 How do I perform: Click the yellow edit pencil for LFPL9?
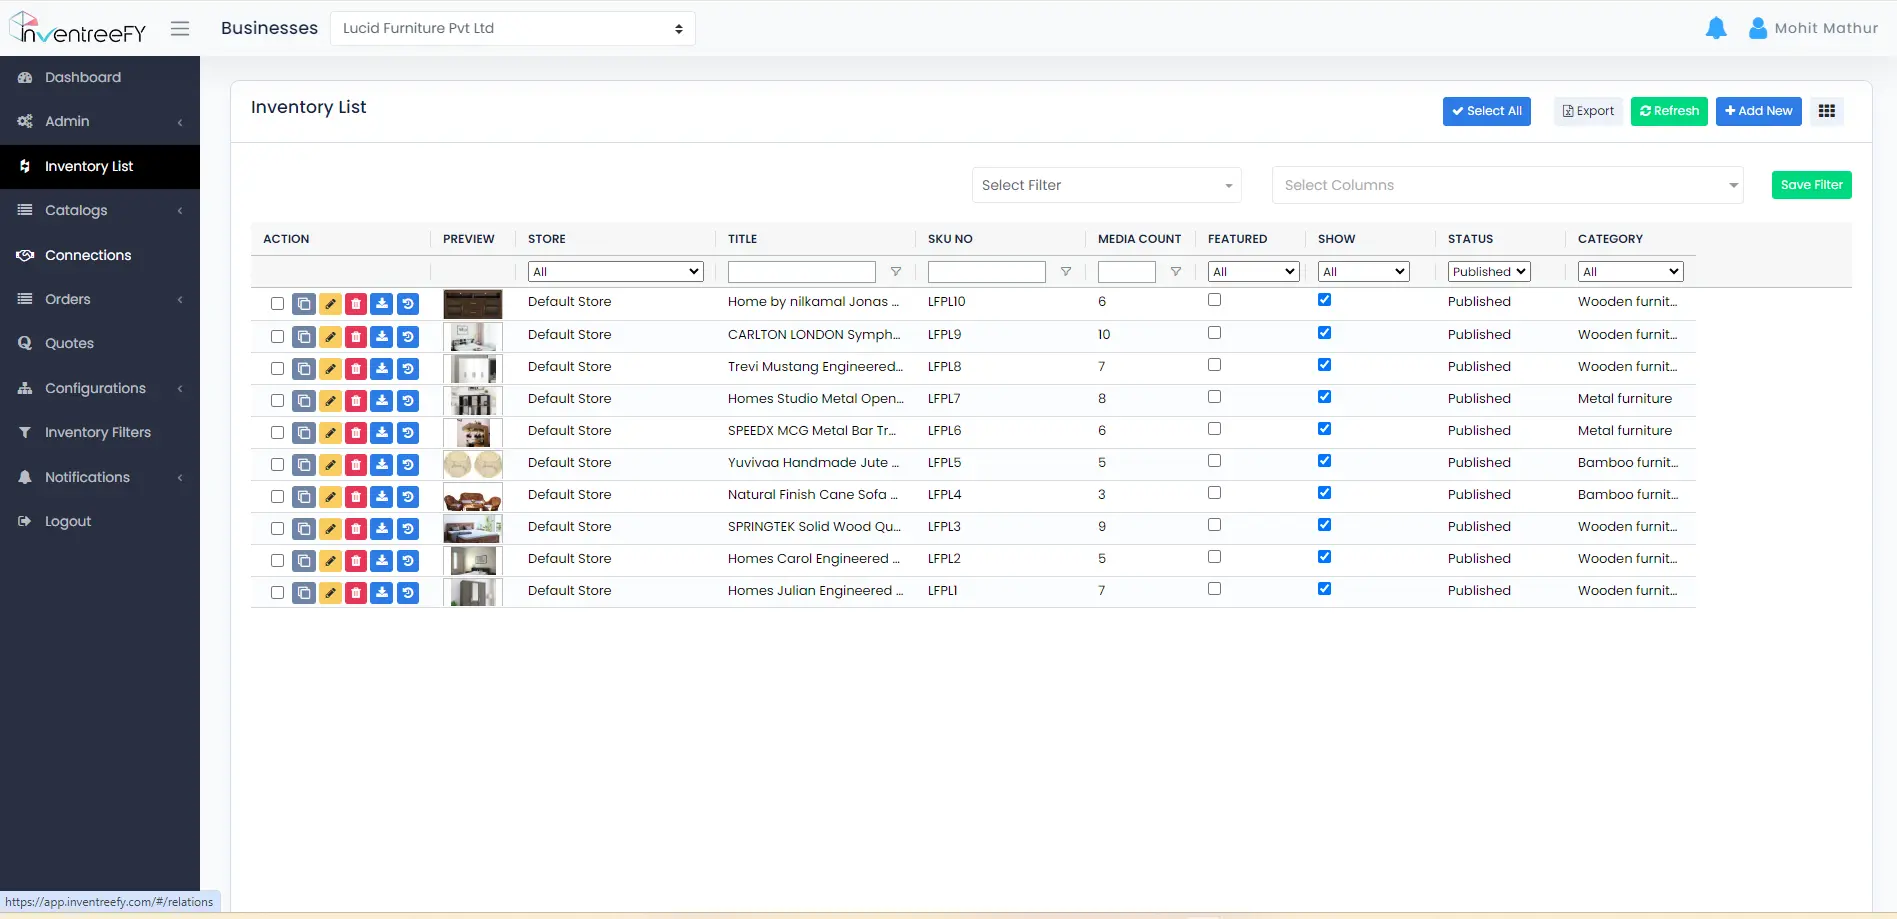coord(330,337)
